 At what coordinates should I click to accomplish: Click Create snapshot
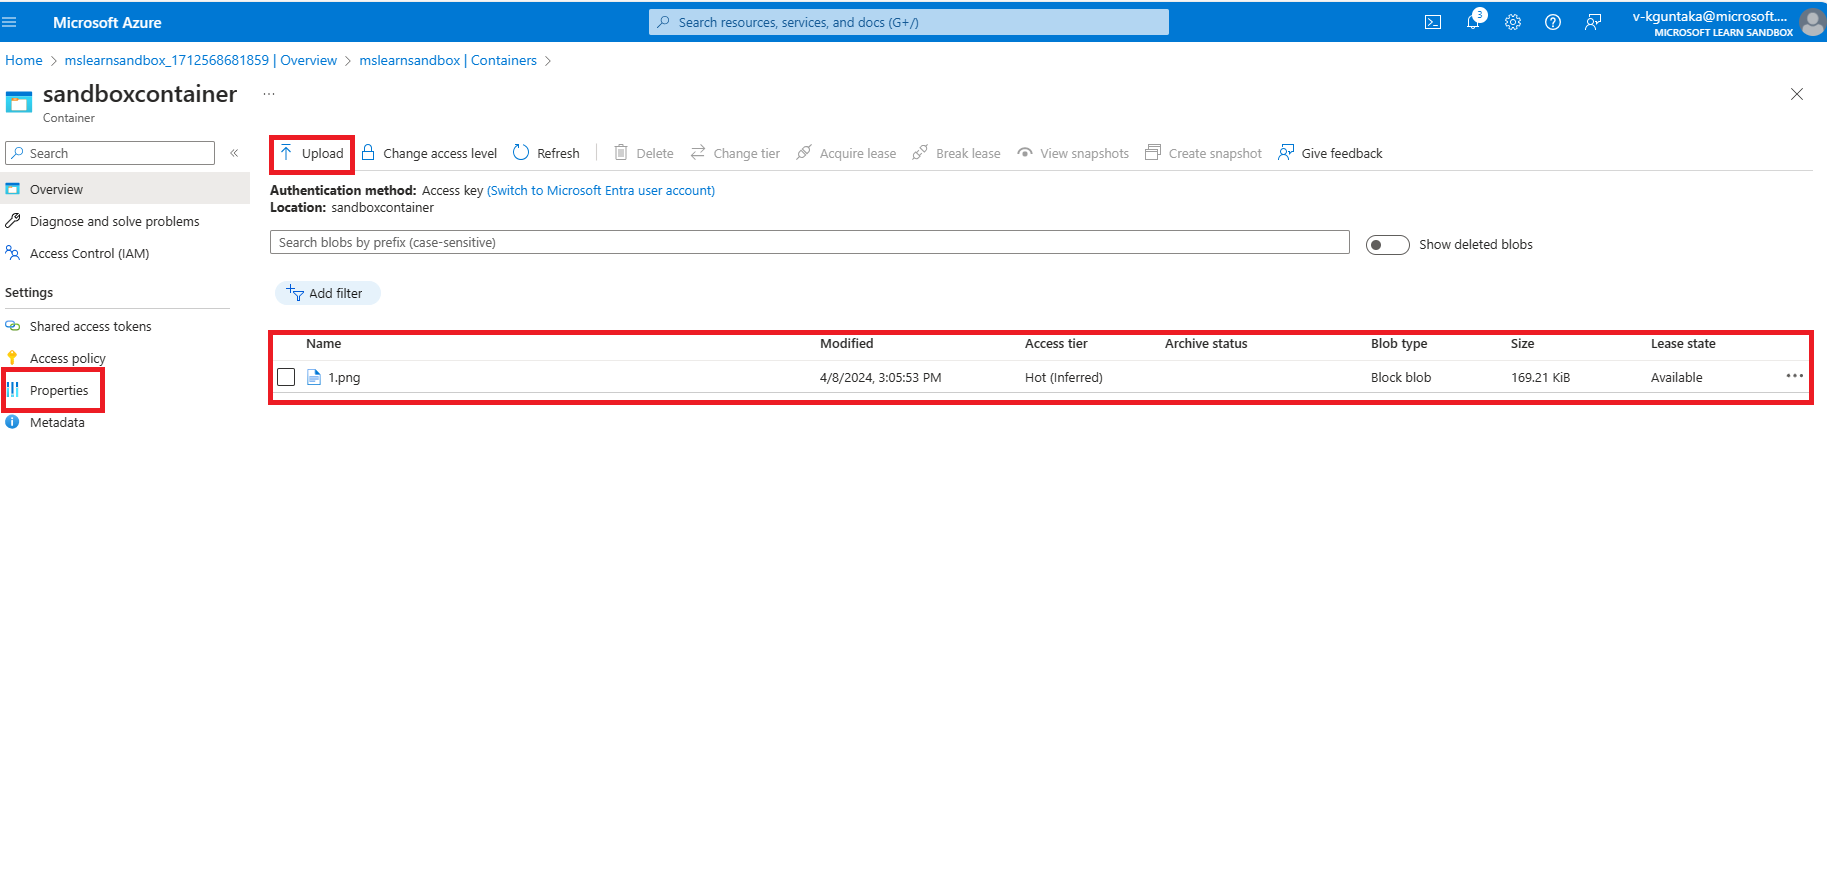coord(1203,153)
